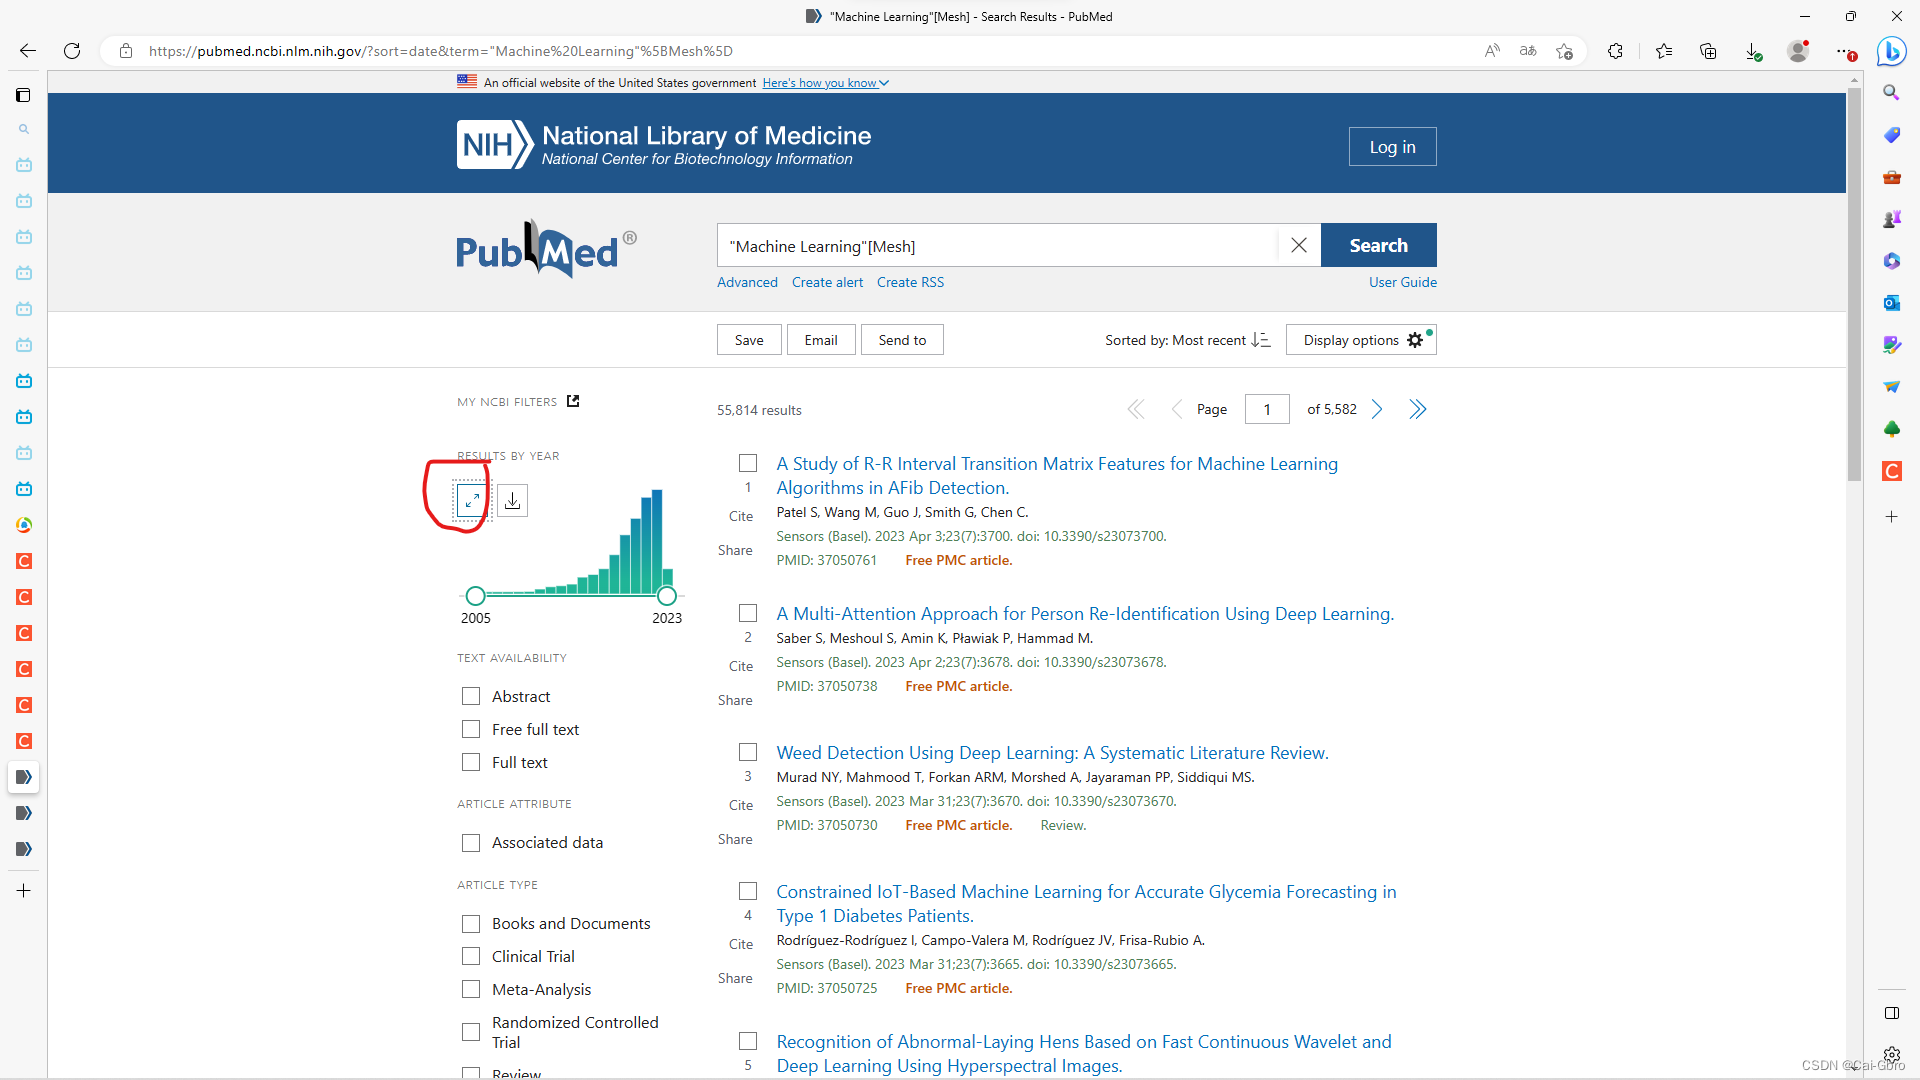The image size is (1920, 1080).
Task: Add page to browser favorites star
Action: 1564,51
